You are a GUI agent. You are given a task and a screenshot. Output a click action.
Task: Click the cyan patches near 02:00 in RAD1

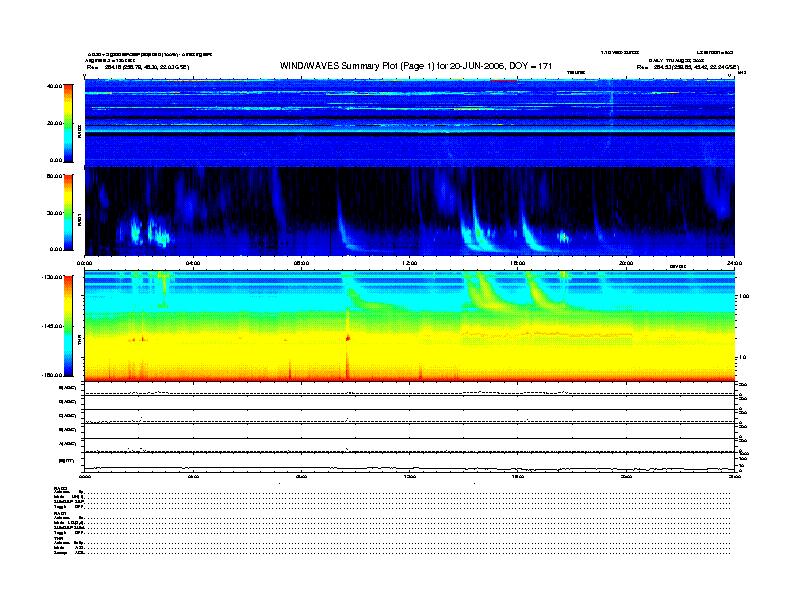click(x=149, y=232)
